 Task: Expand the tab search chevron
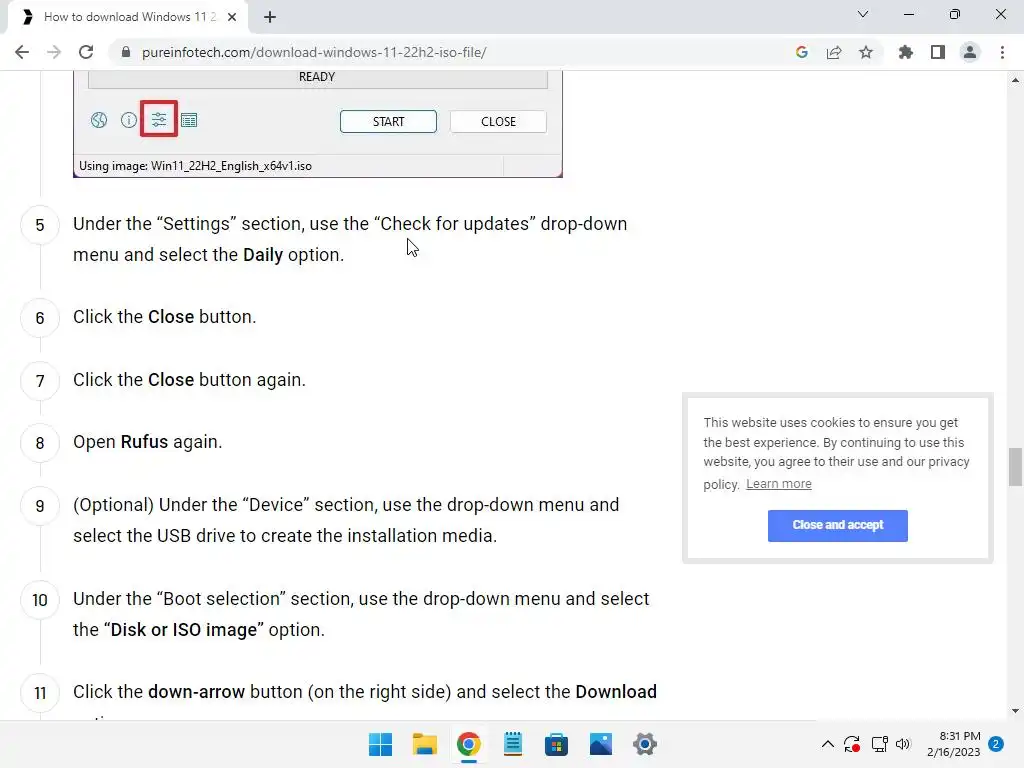coord(863,14)
